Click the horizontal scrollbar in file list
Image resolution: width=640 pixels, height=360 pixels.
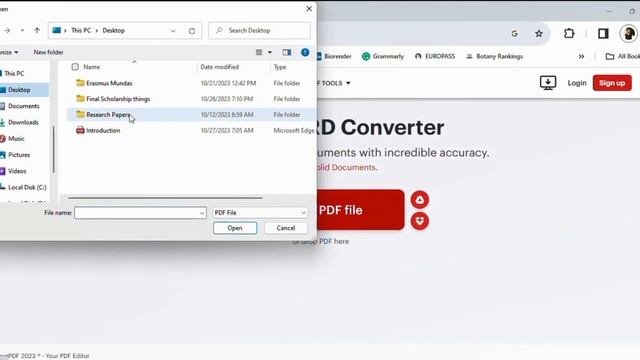pyautogui.click(x=165, y=198)
